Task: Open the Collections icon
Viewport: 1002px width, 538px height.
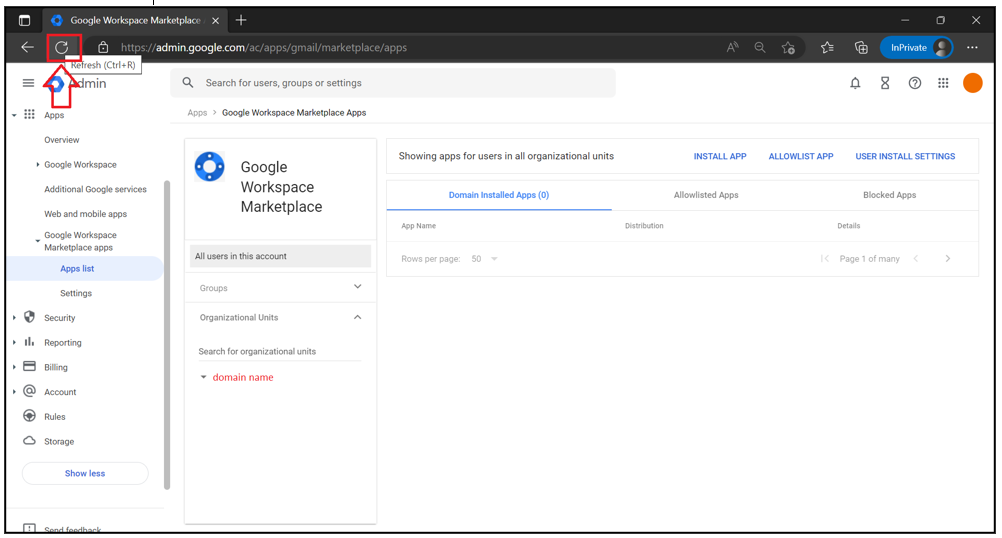Action: [861, 47]
